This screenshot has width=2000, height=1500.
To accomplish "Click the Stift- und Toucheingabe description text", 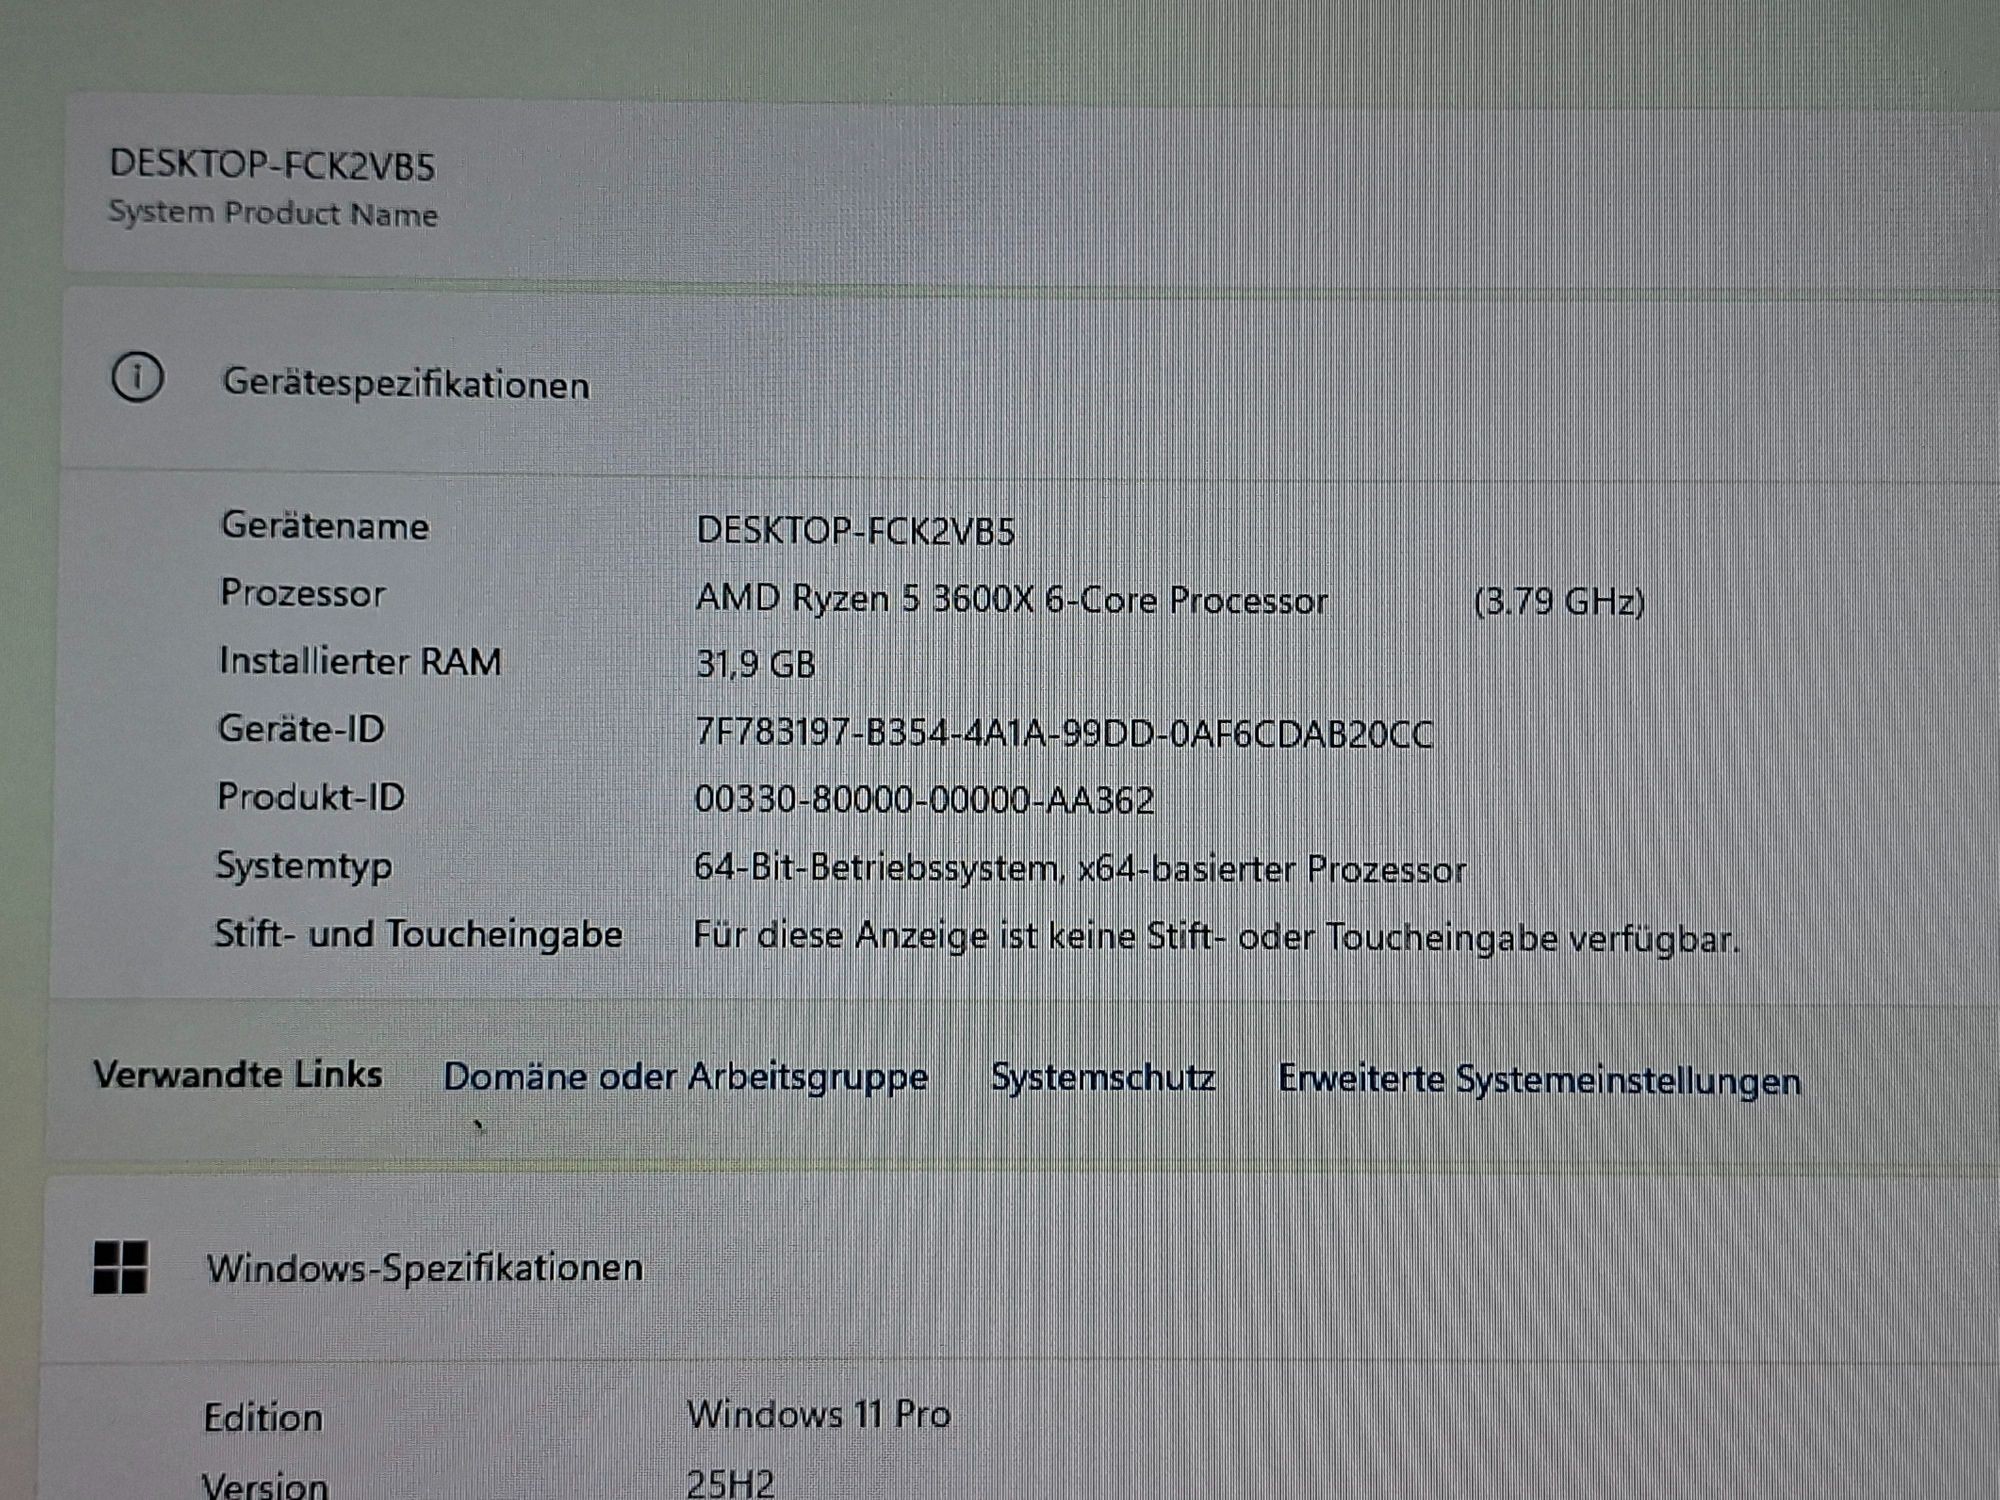I will tap(1216, 938).
